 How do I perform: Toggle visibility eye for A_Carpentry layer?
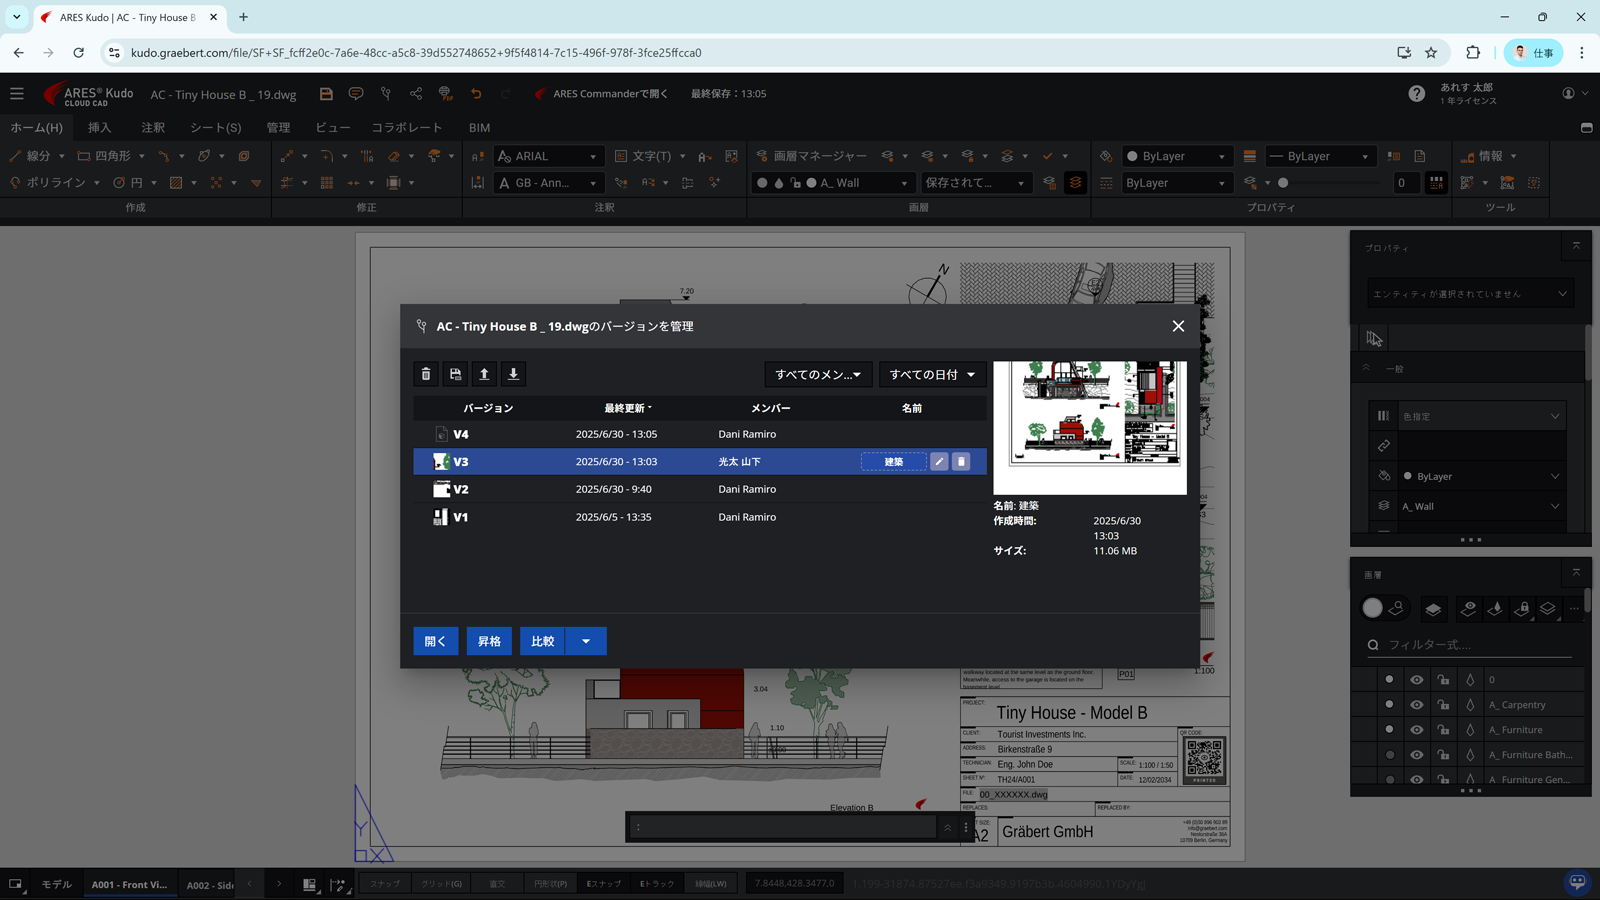click(x=1416, y=705)
